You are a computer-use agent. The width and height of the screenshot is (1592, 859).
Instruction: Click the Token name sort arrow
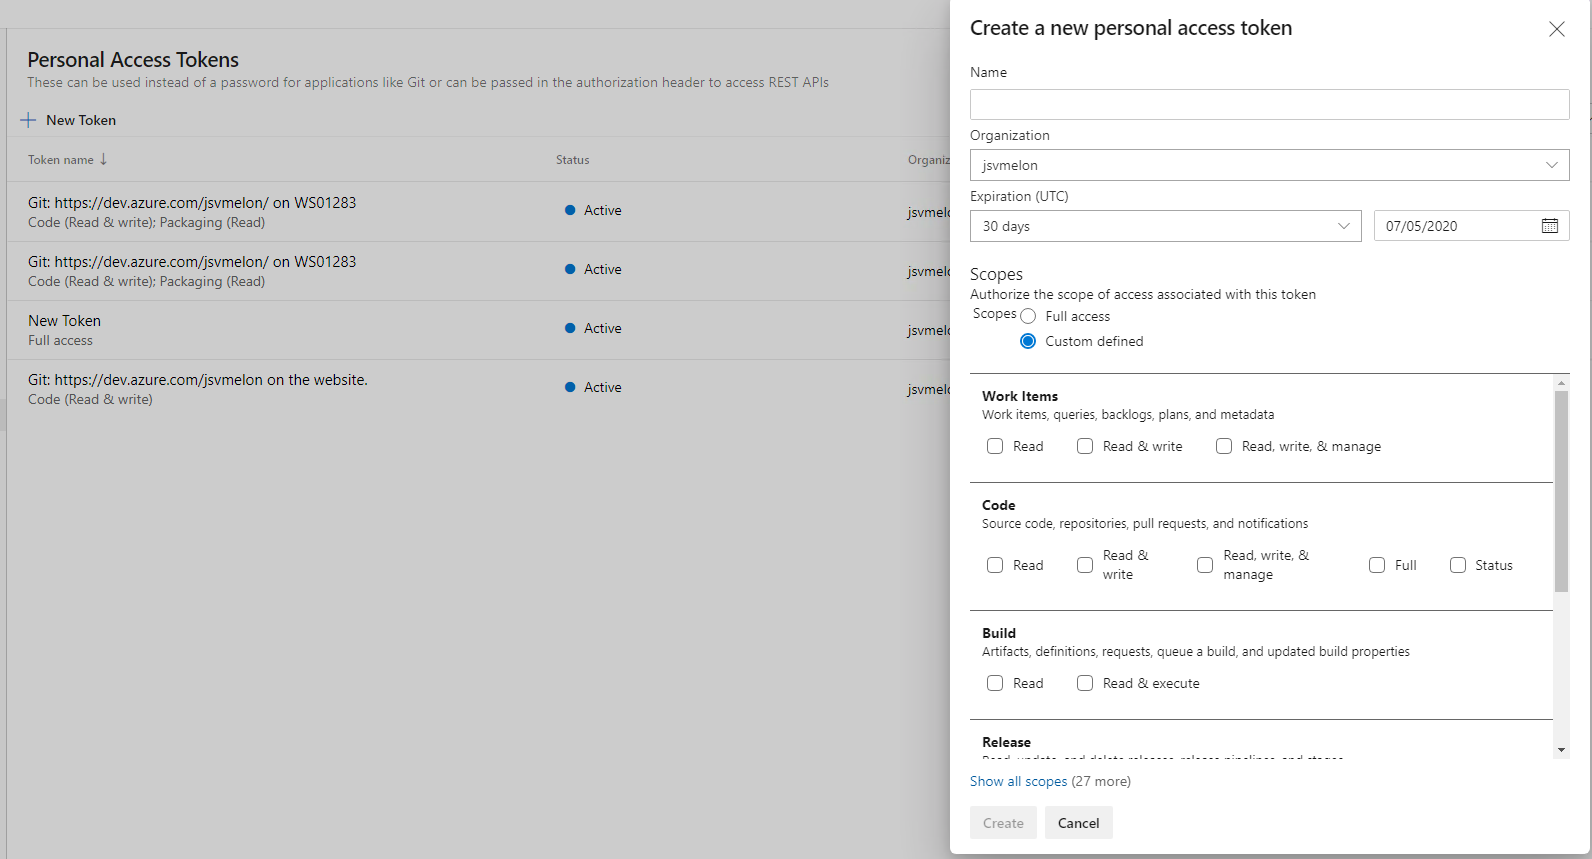[103, 160]
